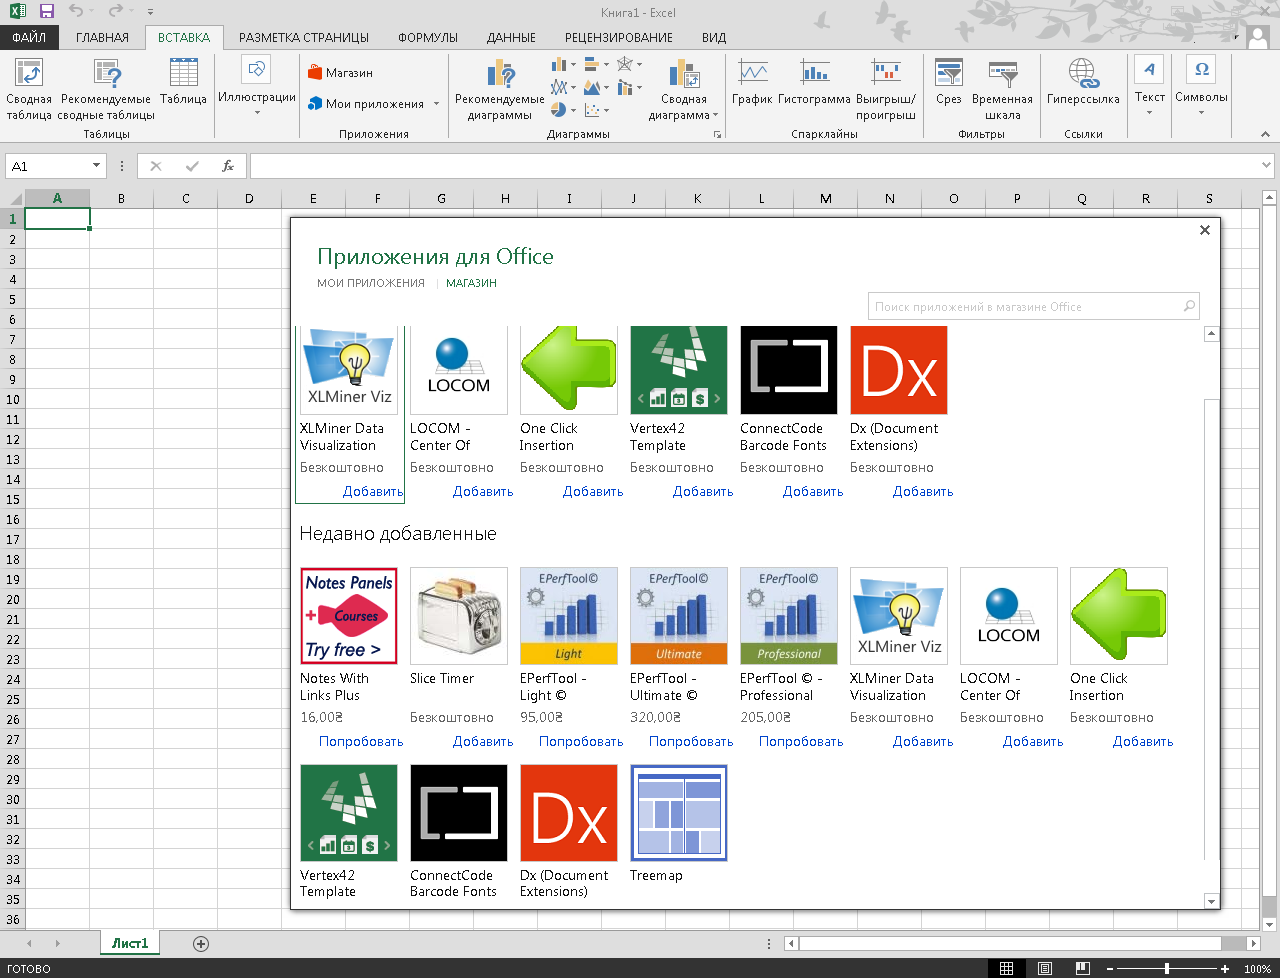Select the Treemap app thumbnail
Viewport: 1280px width, 978px height.
point(679,813)
